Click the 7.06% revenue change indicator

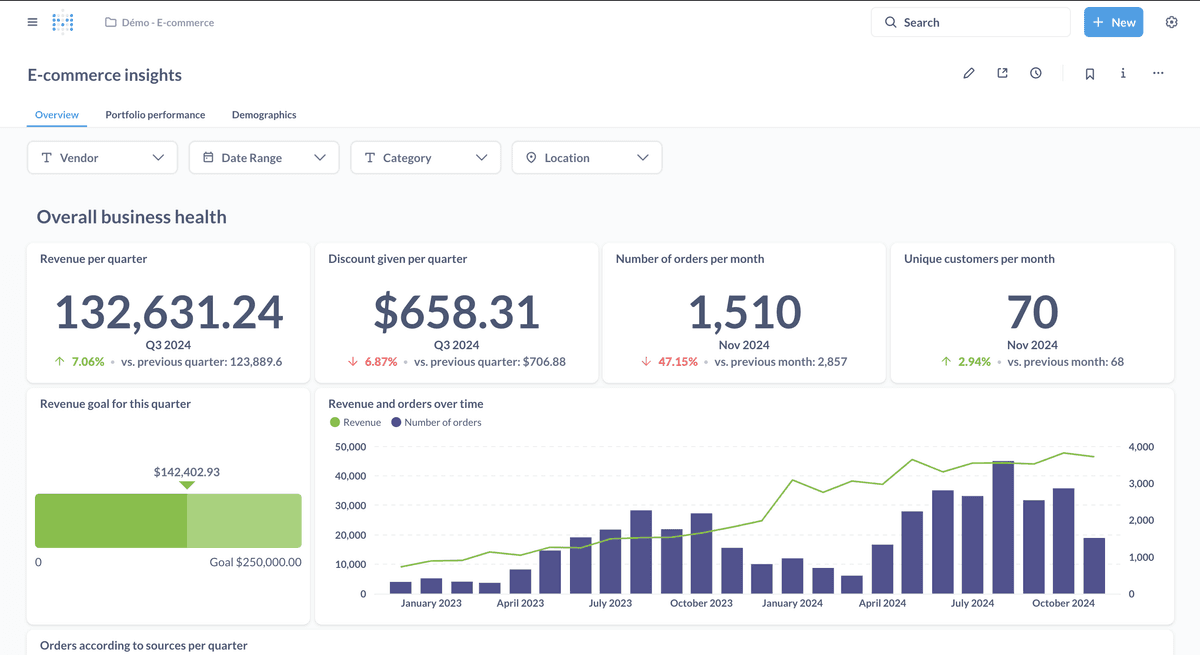(x=79, y=362)
